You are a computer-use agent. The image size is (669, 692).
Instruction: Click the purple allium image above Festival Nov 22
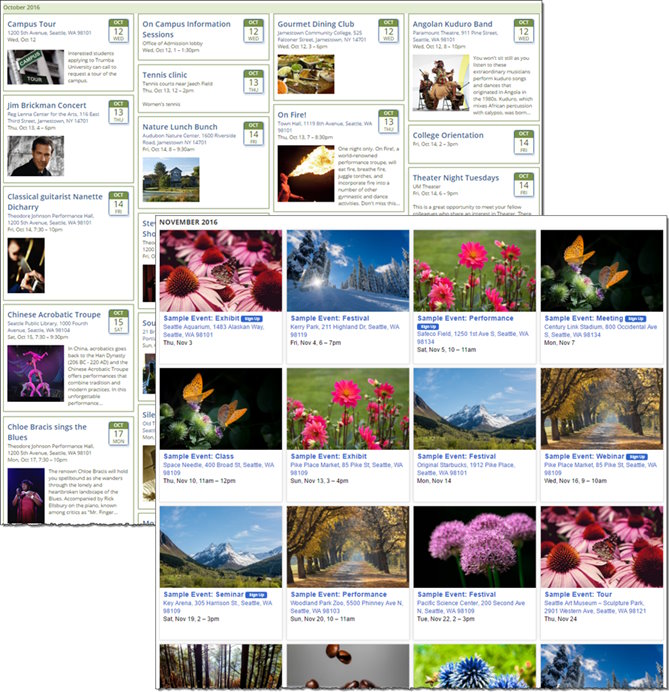coord(474,547)
